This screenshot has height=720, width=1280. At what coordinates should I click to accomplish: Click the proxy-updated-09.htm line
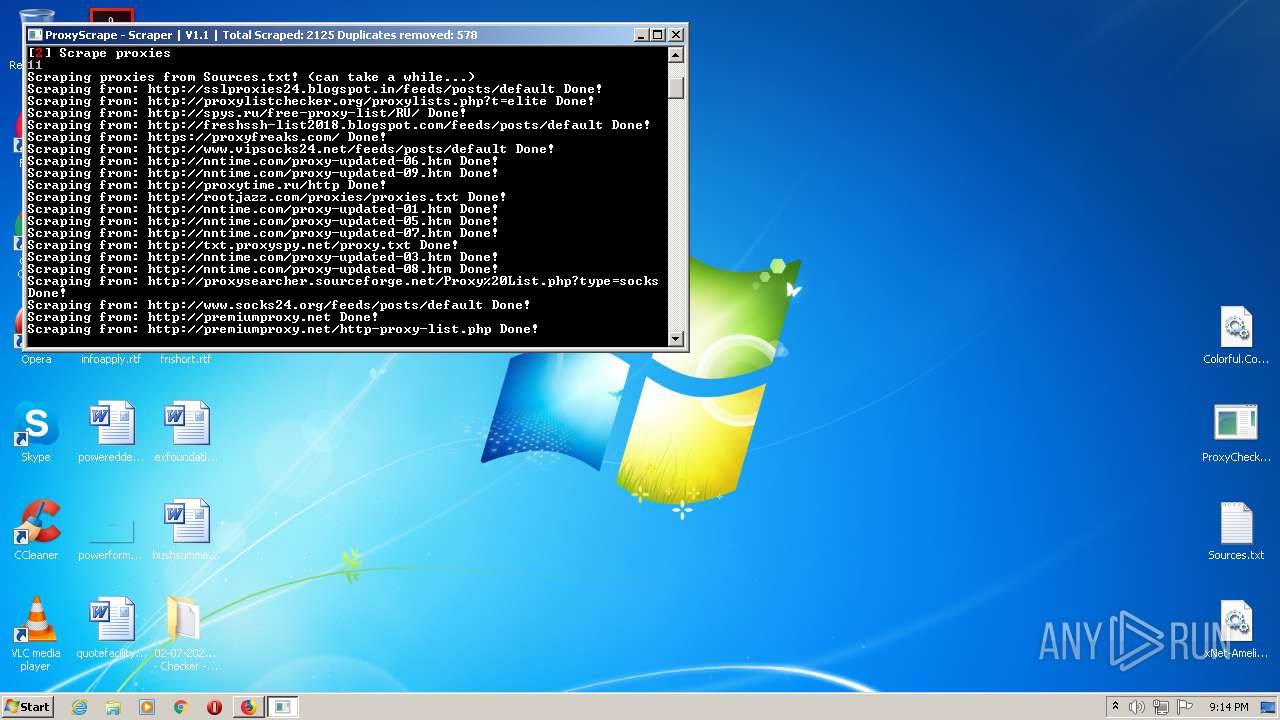263,173
